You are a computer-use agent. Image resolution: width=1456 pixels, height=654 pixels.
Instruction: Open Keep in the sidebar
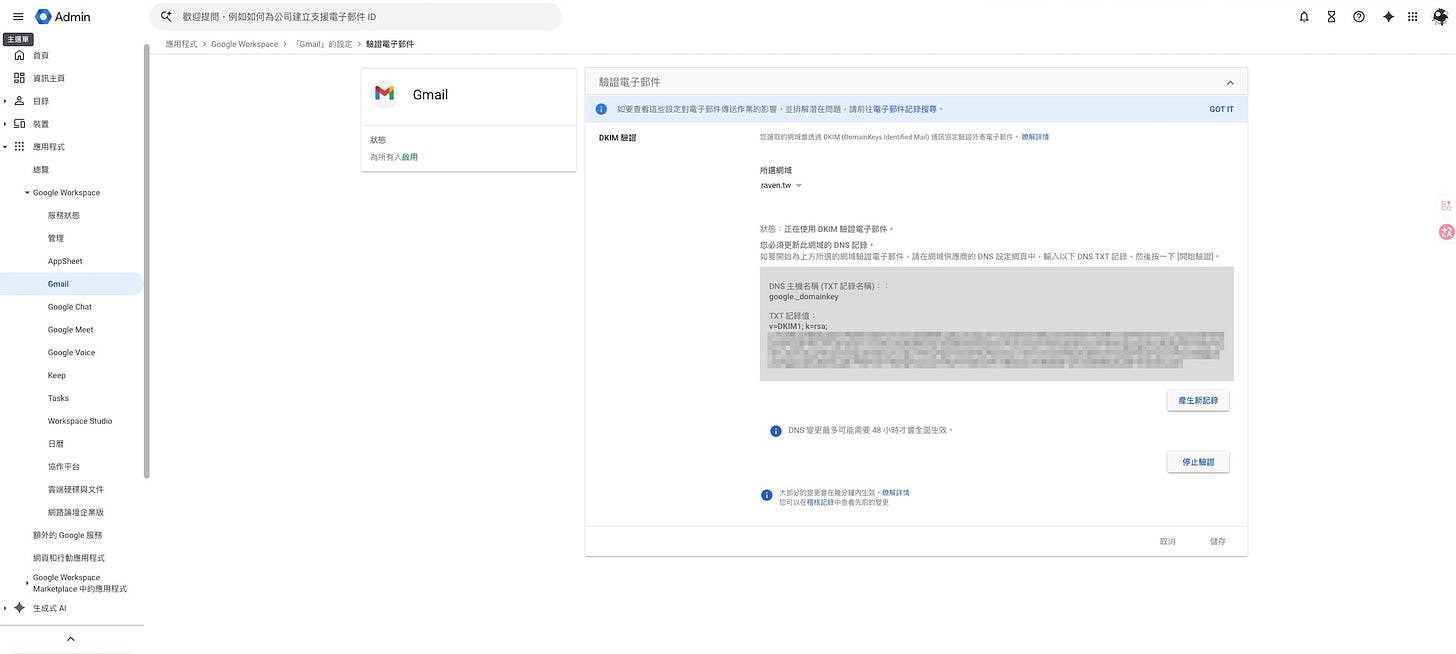point(57,375)
